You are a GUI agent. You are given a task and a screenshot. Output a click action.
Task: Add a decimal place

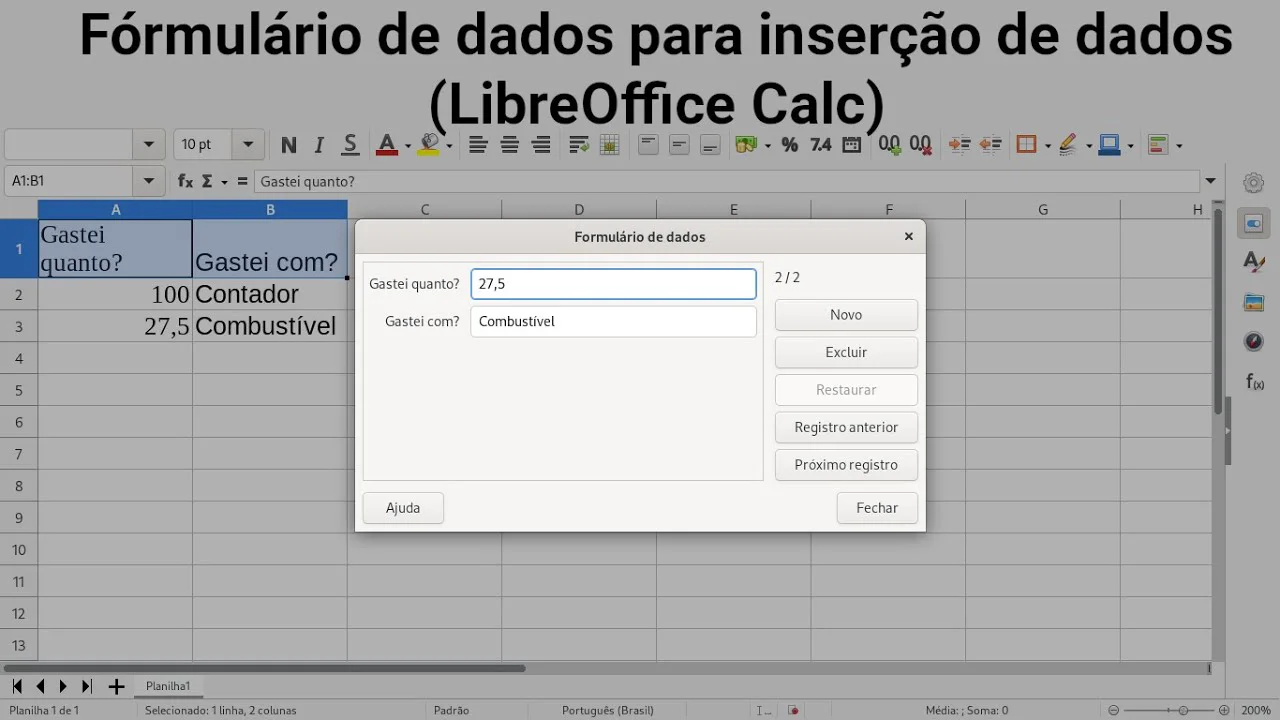point(890,145)
